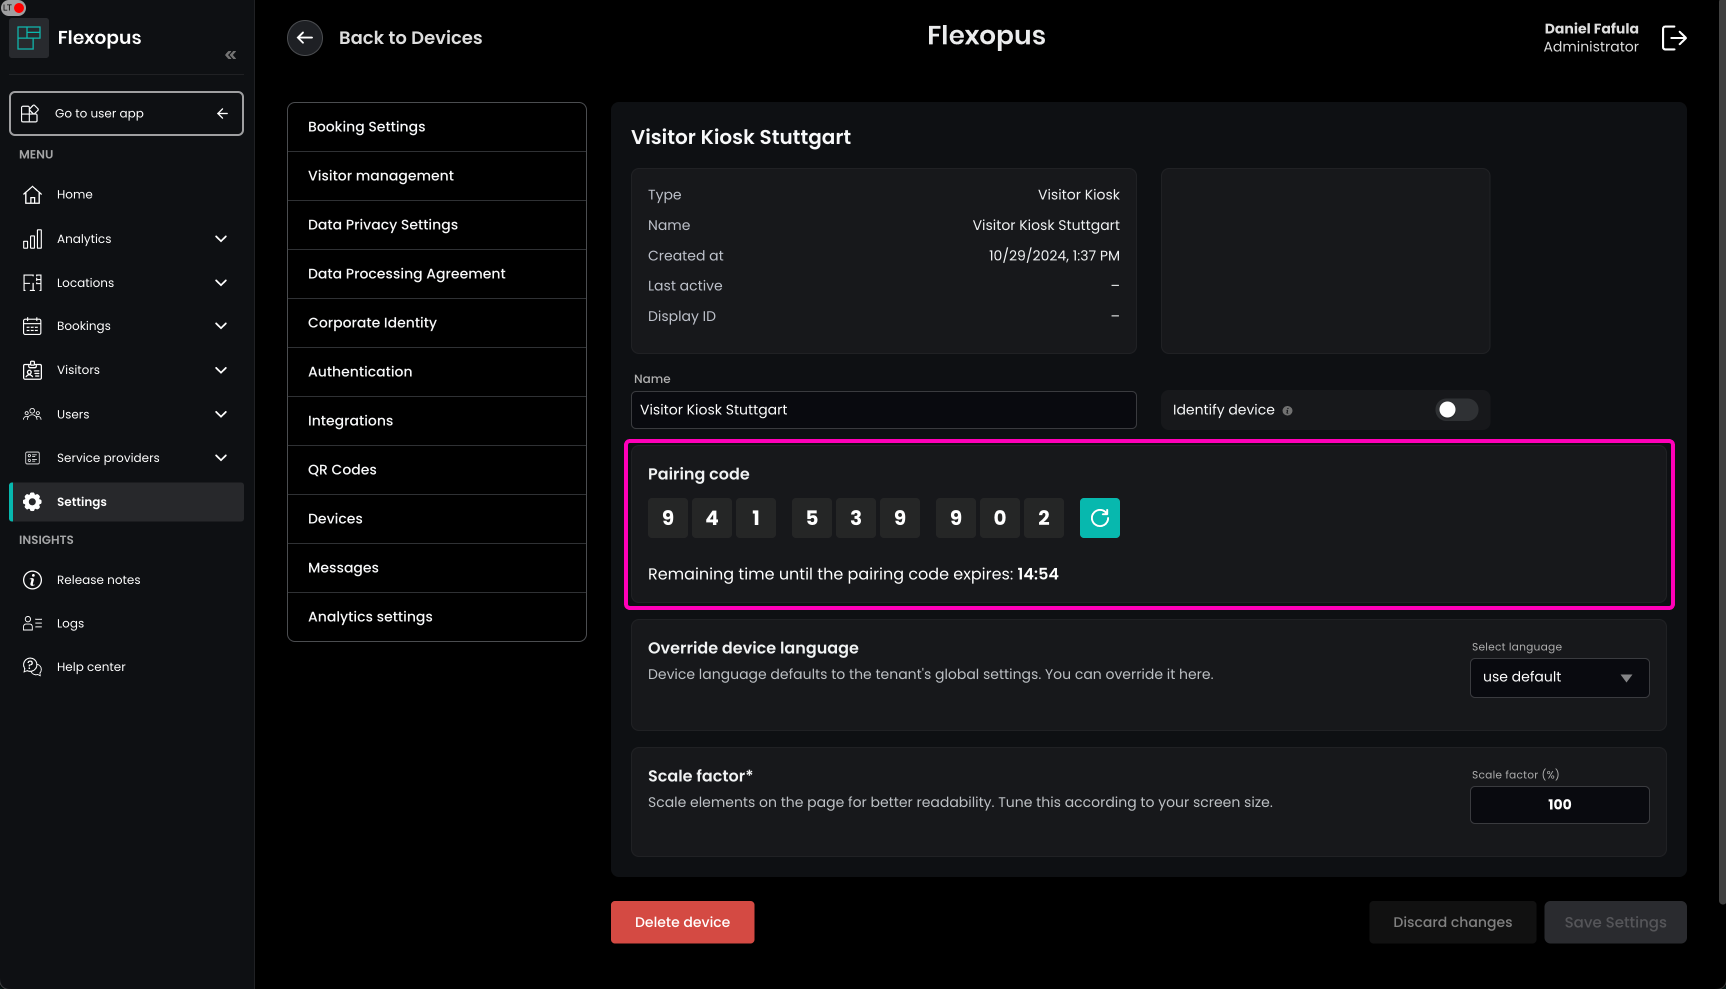This screenshot has height=989, width=1726.
Task: Click the logout icon next to Administrator
Action: point(1674,38)
